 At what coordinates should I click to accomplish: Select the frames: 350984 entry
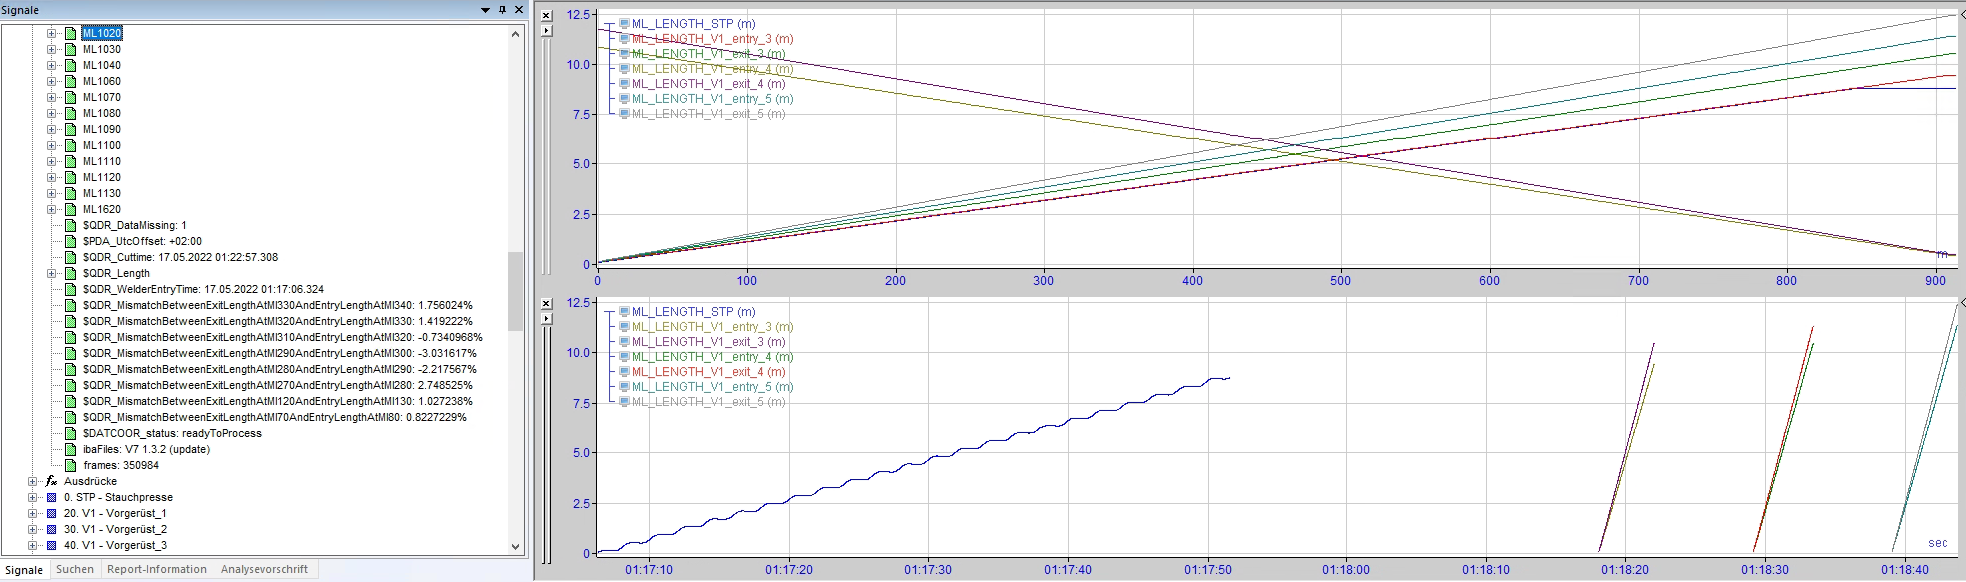[121, 465]
